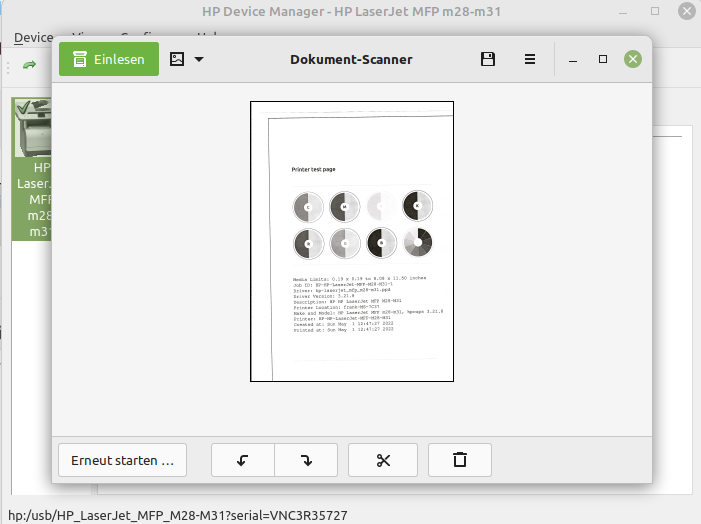Select HP LaserJet MFP device in list
This screenshot has width=701, height=524.
pyautogui.click(x=32, y=169)
